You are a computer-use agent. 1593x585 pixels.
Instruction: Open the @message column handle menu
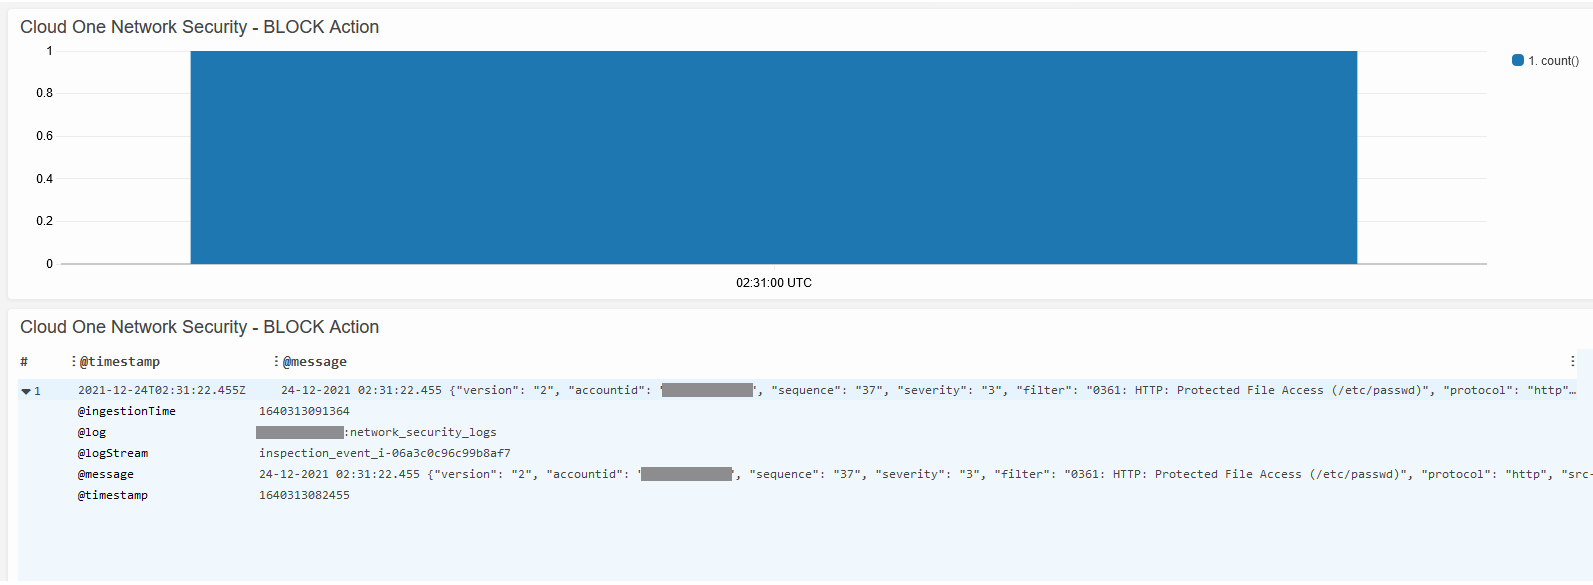tap(276, 361)
